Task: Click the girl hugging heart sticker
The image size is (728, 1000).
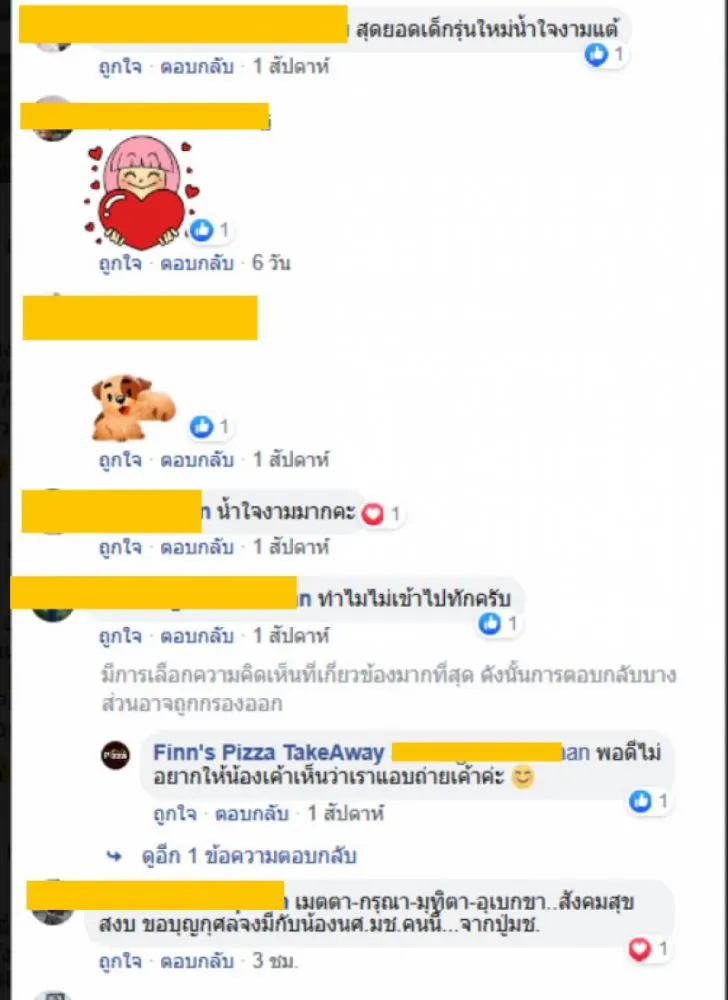Action: pos(142,193)
